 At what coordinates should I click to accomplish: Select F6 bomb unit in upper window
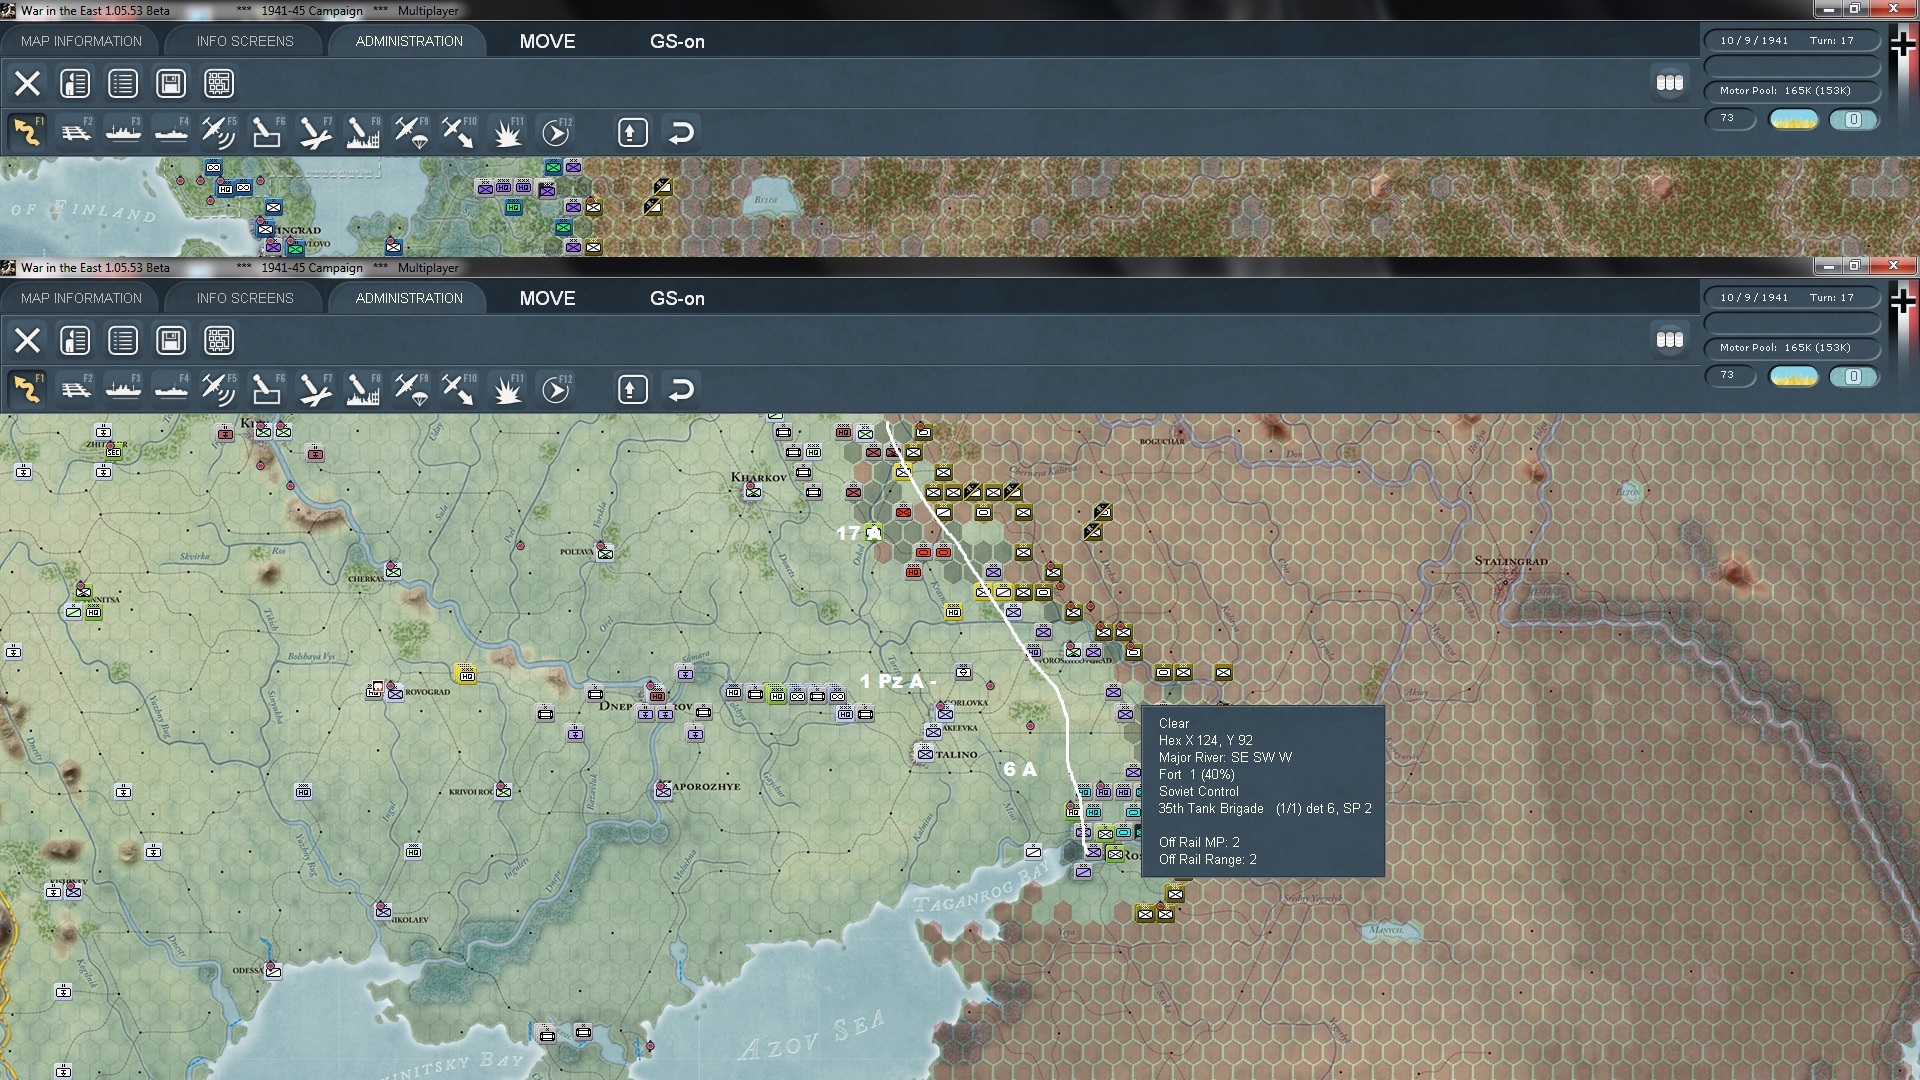click(267, 132)
